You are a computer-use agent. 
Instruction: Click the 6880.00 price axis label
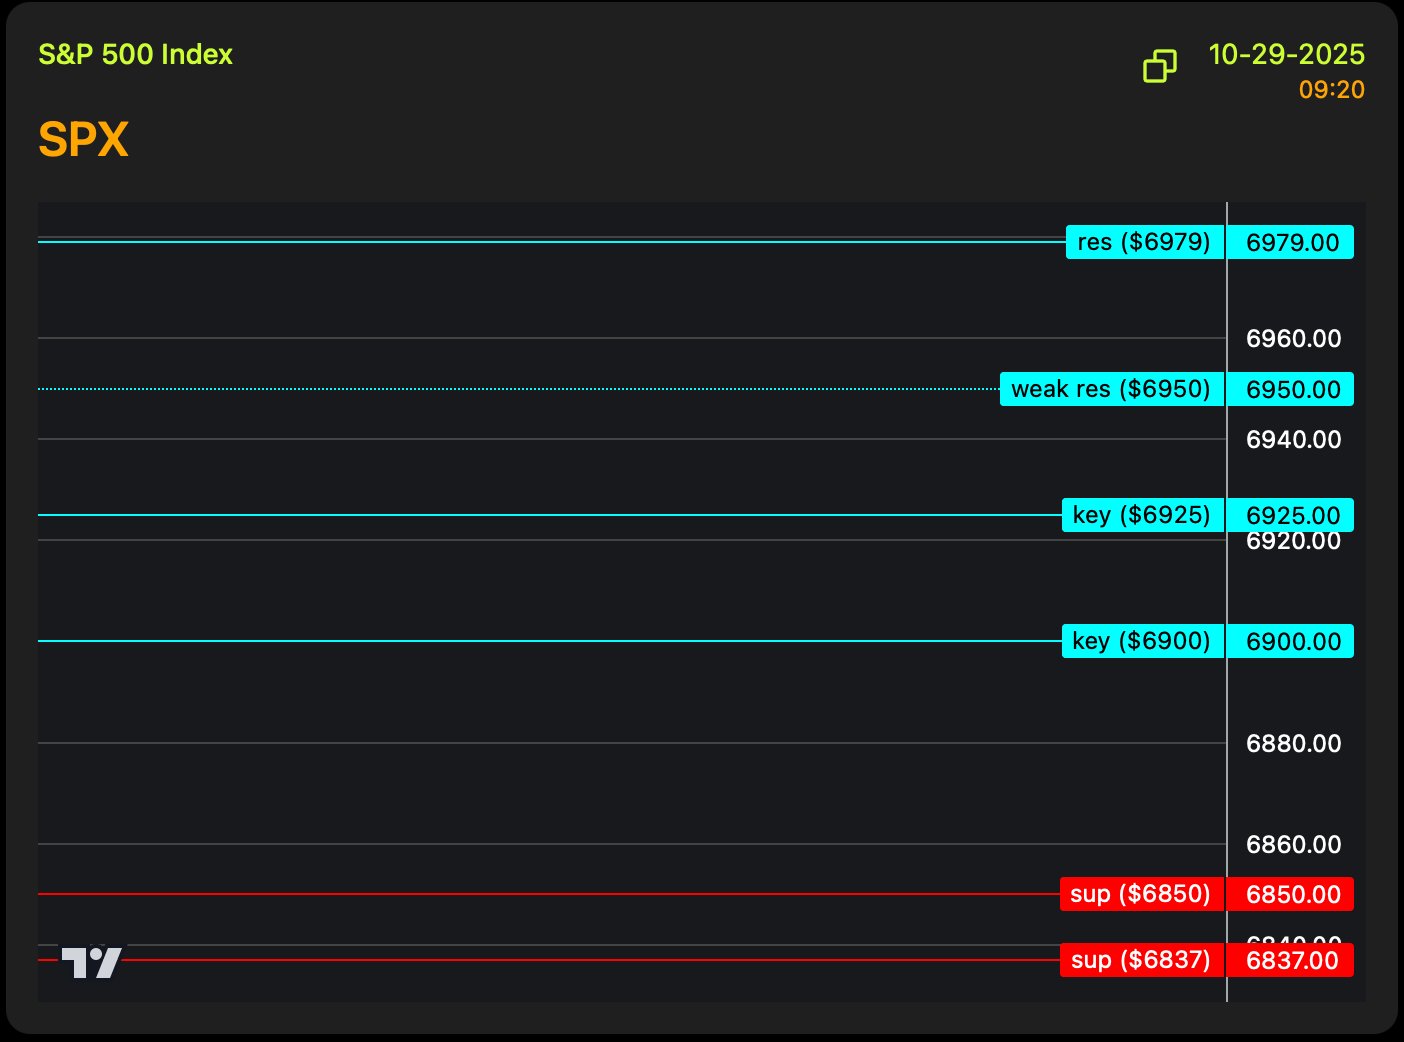pyautogui.click(x=1293, y=743)
